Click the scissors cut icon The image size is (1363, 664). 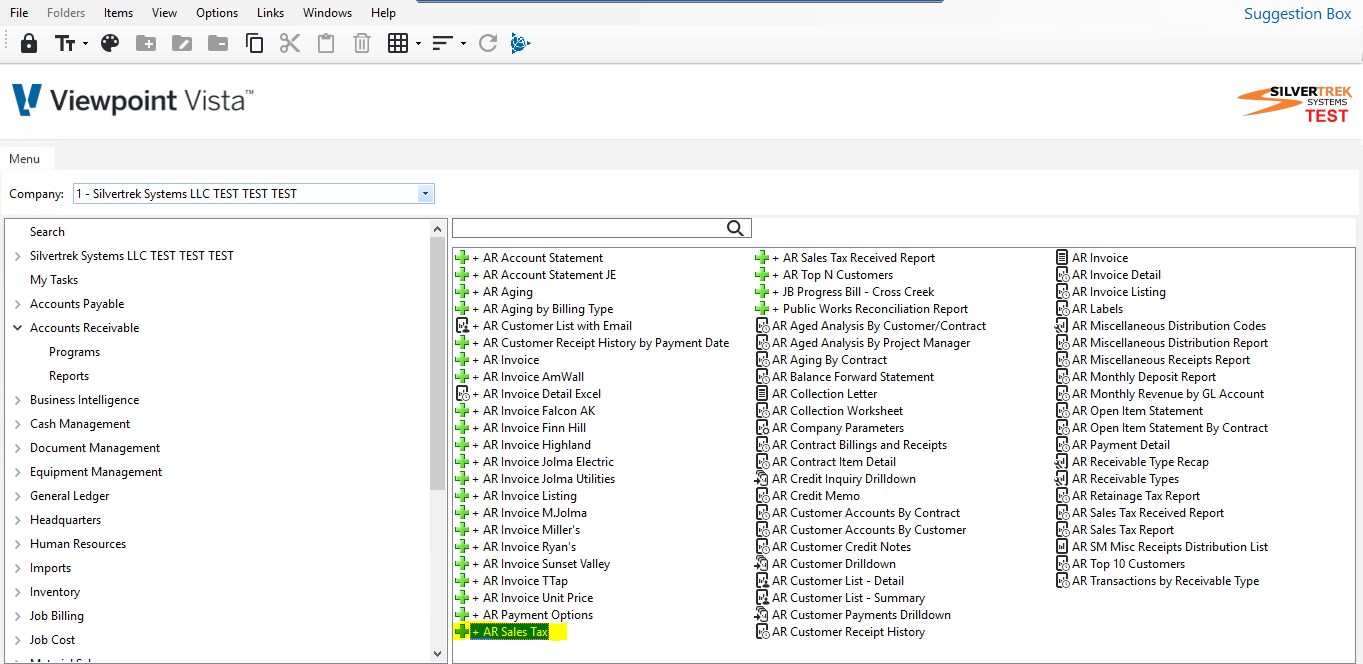coord(290,43)
